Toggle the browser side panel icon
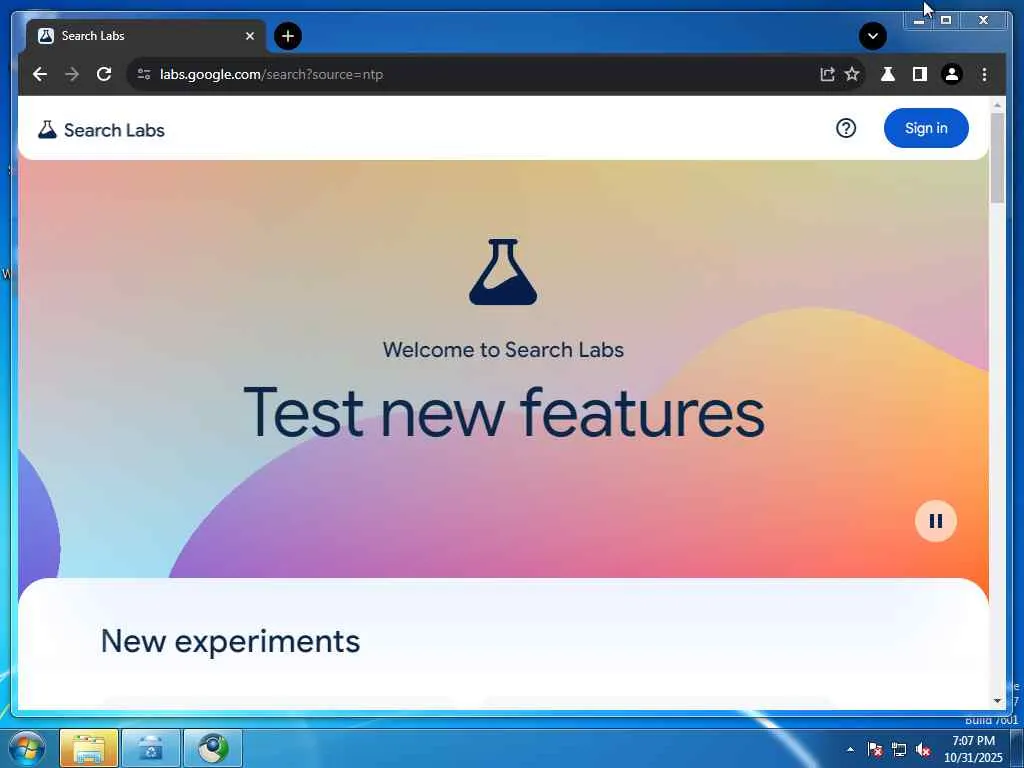Image resolution: width=1024 pixels, height=768 pixels. (x=920, y=74)
